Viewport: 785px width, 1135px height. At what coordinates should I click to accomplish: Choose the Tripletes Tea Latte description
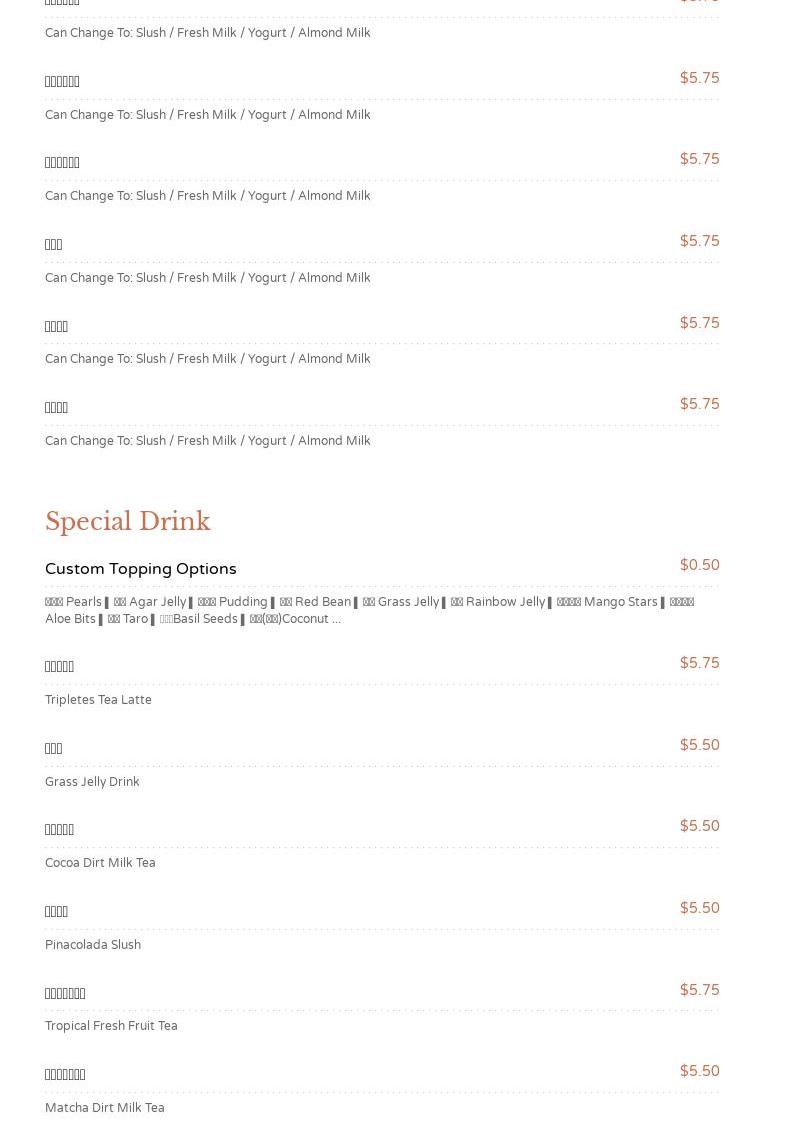click(x=98, y=700)
